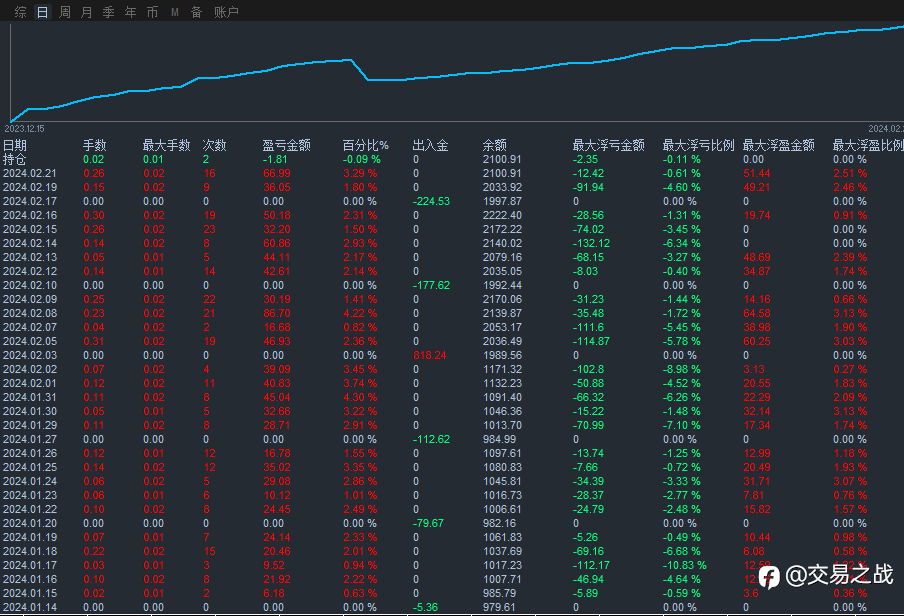Click the 2023.12.15 chart start date label
Screen dimensions: 904x616
24,128
